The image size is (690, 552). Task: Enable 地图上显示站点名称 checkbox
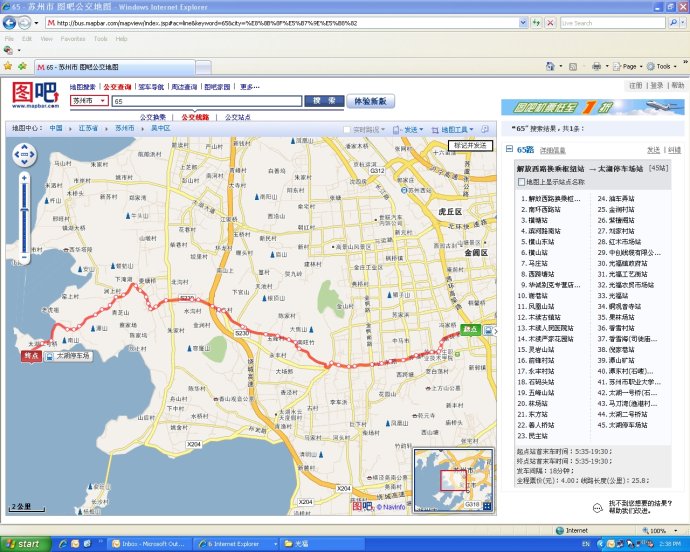click(521, 183)
